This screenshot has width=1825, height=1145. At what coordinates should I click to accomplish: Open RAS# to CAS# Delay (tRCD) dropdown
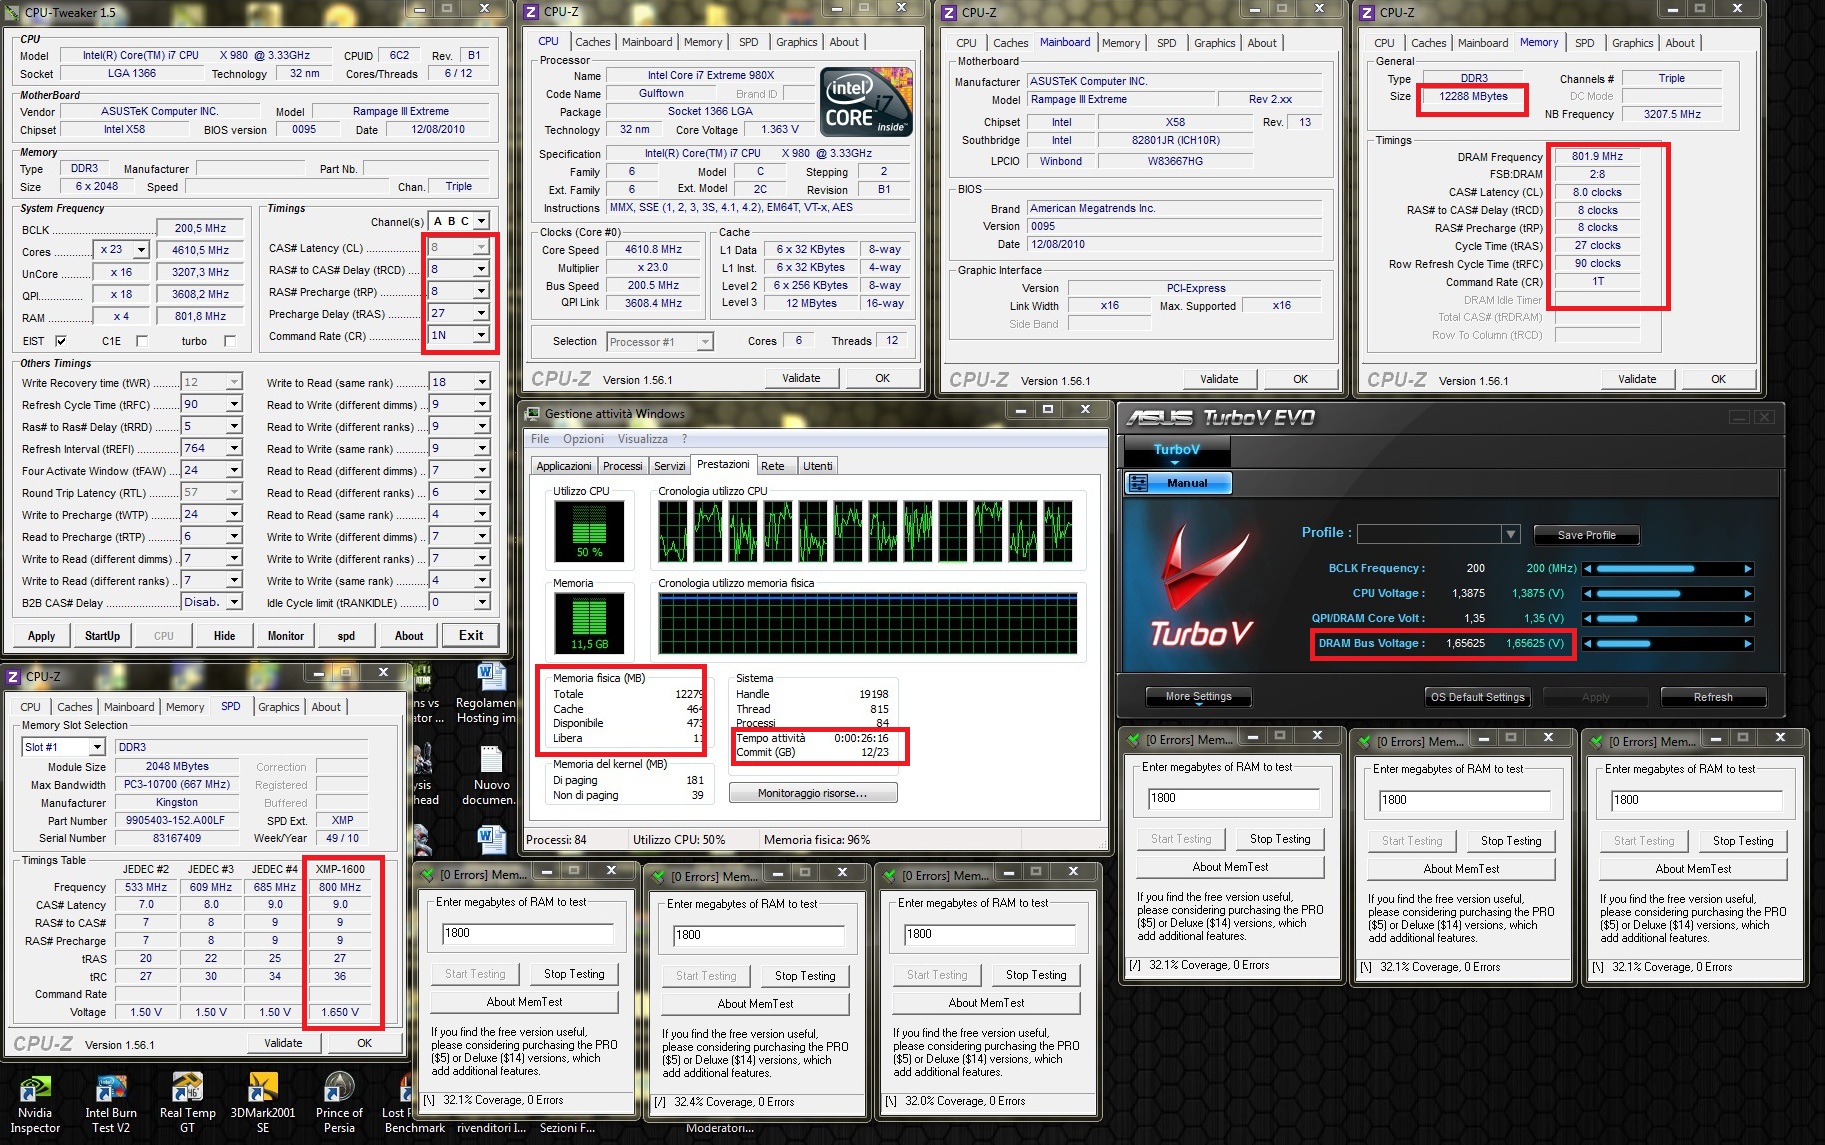coord(481,269)
